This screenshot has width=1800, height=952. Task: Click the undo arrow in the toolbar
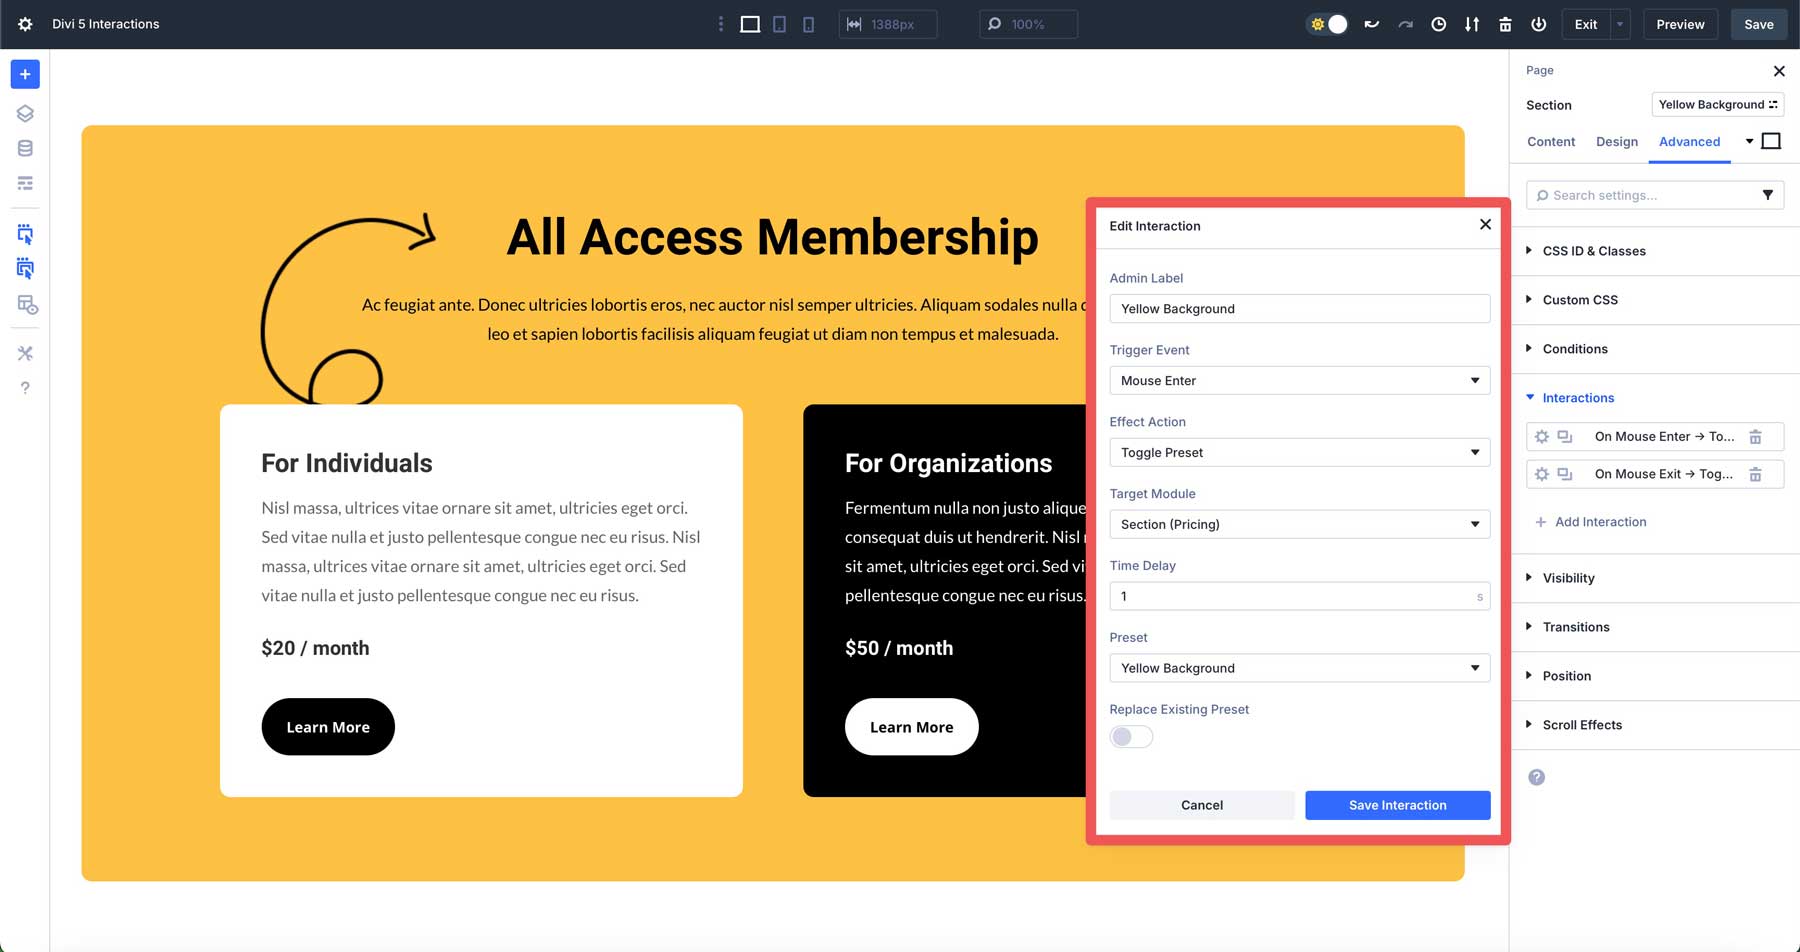point(1371,23)
